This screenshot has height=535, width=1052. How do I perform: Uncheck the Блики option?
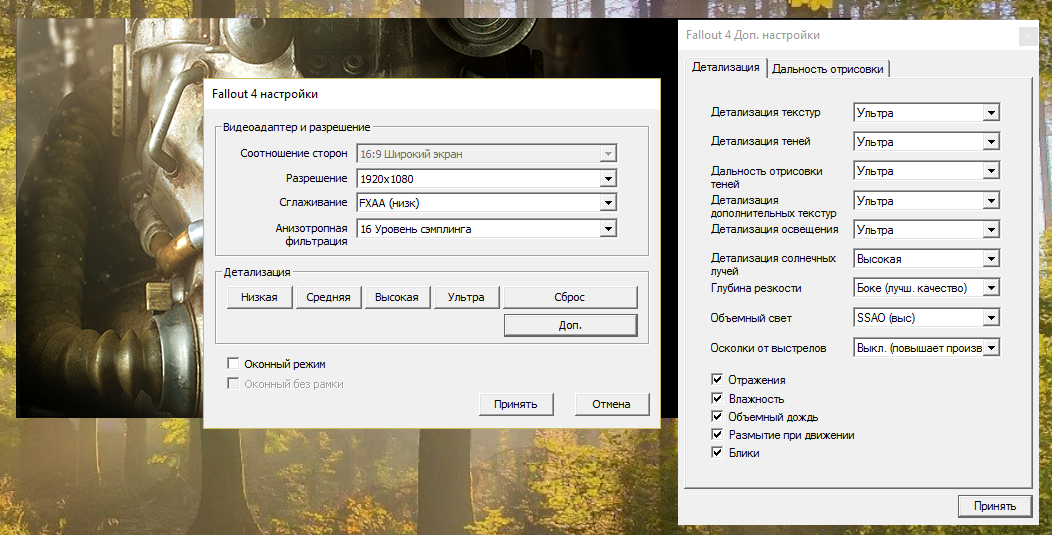pos(717,453)
